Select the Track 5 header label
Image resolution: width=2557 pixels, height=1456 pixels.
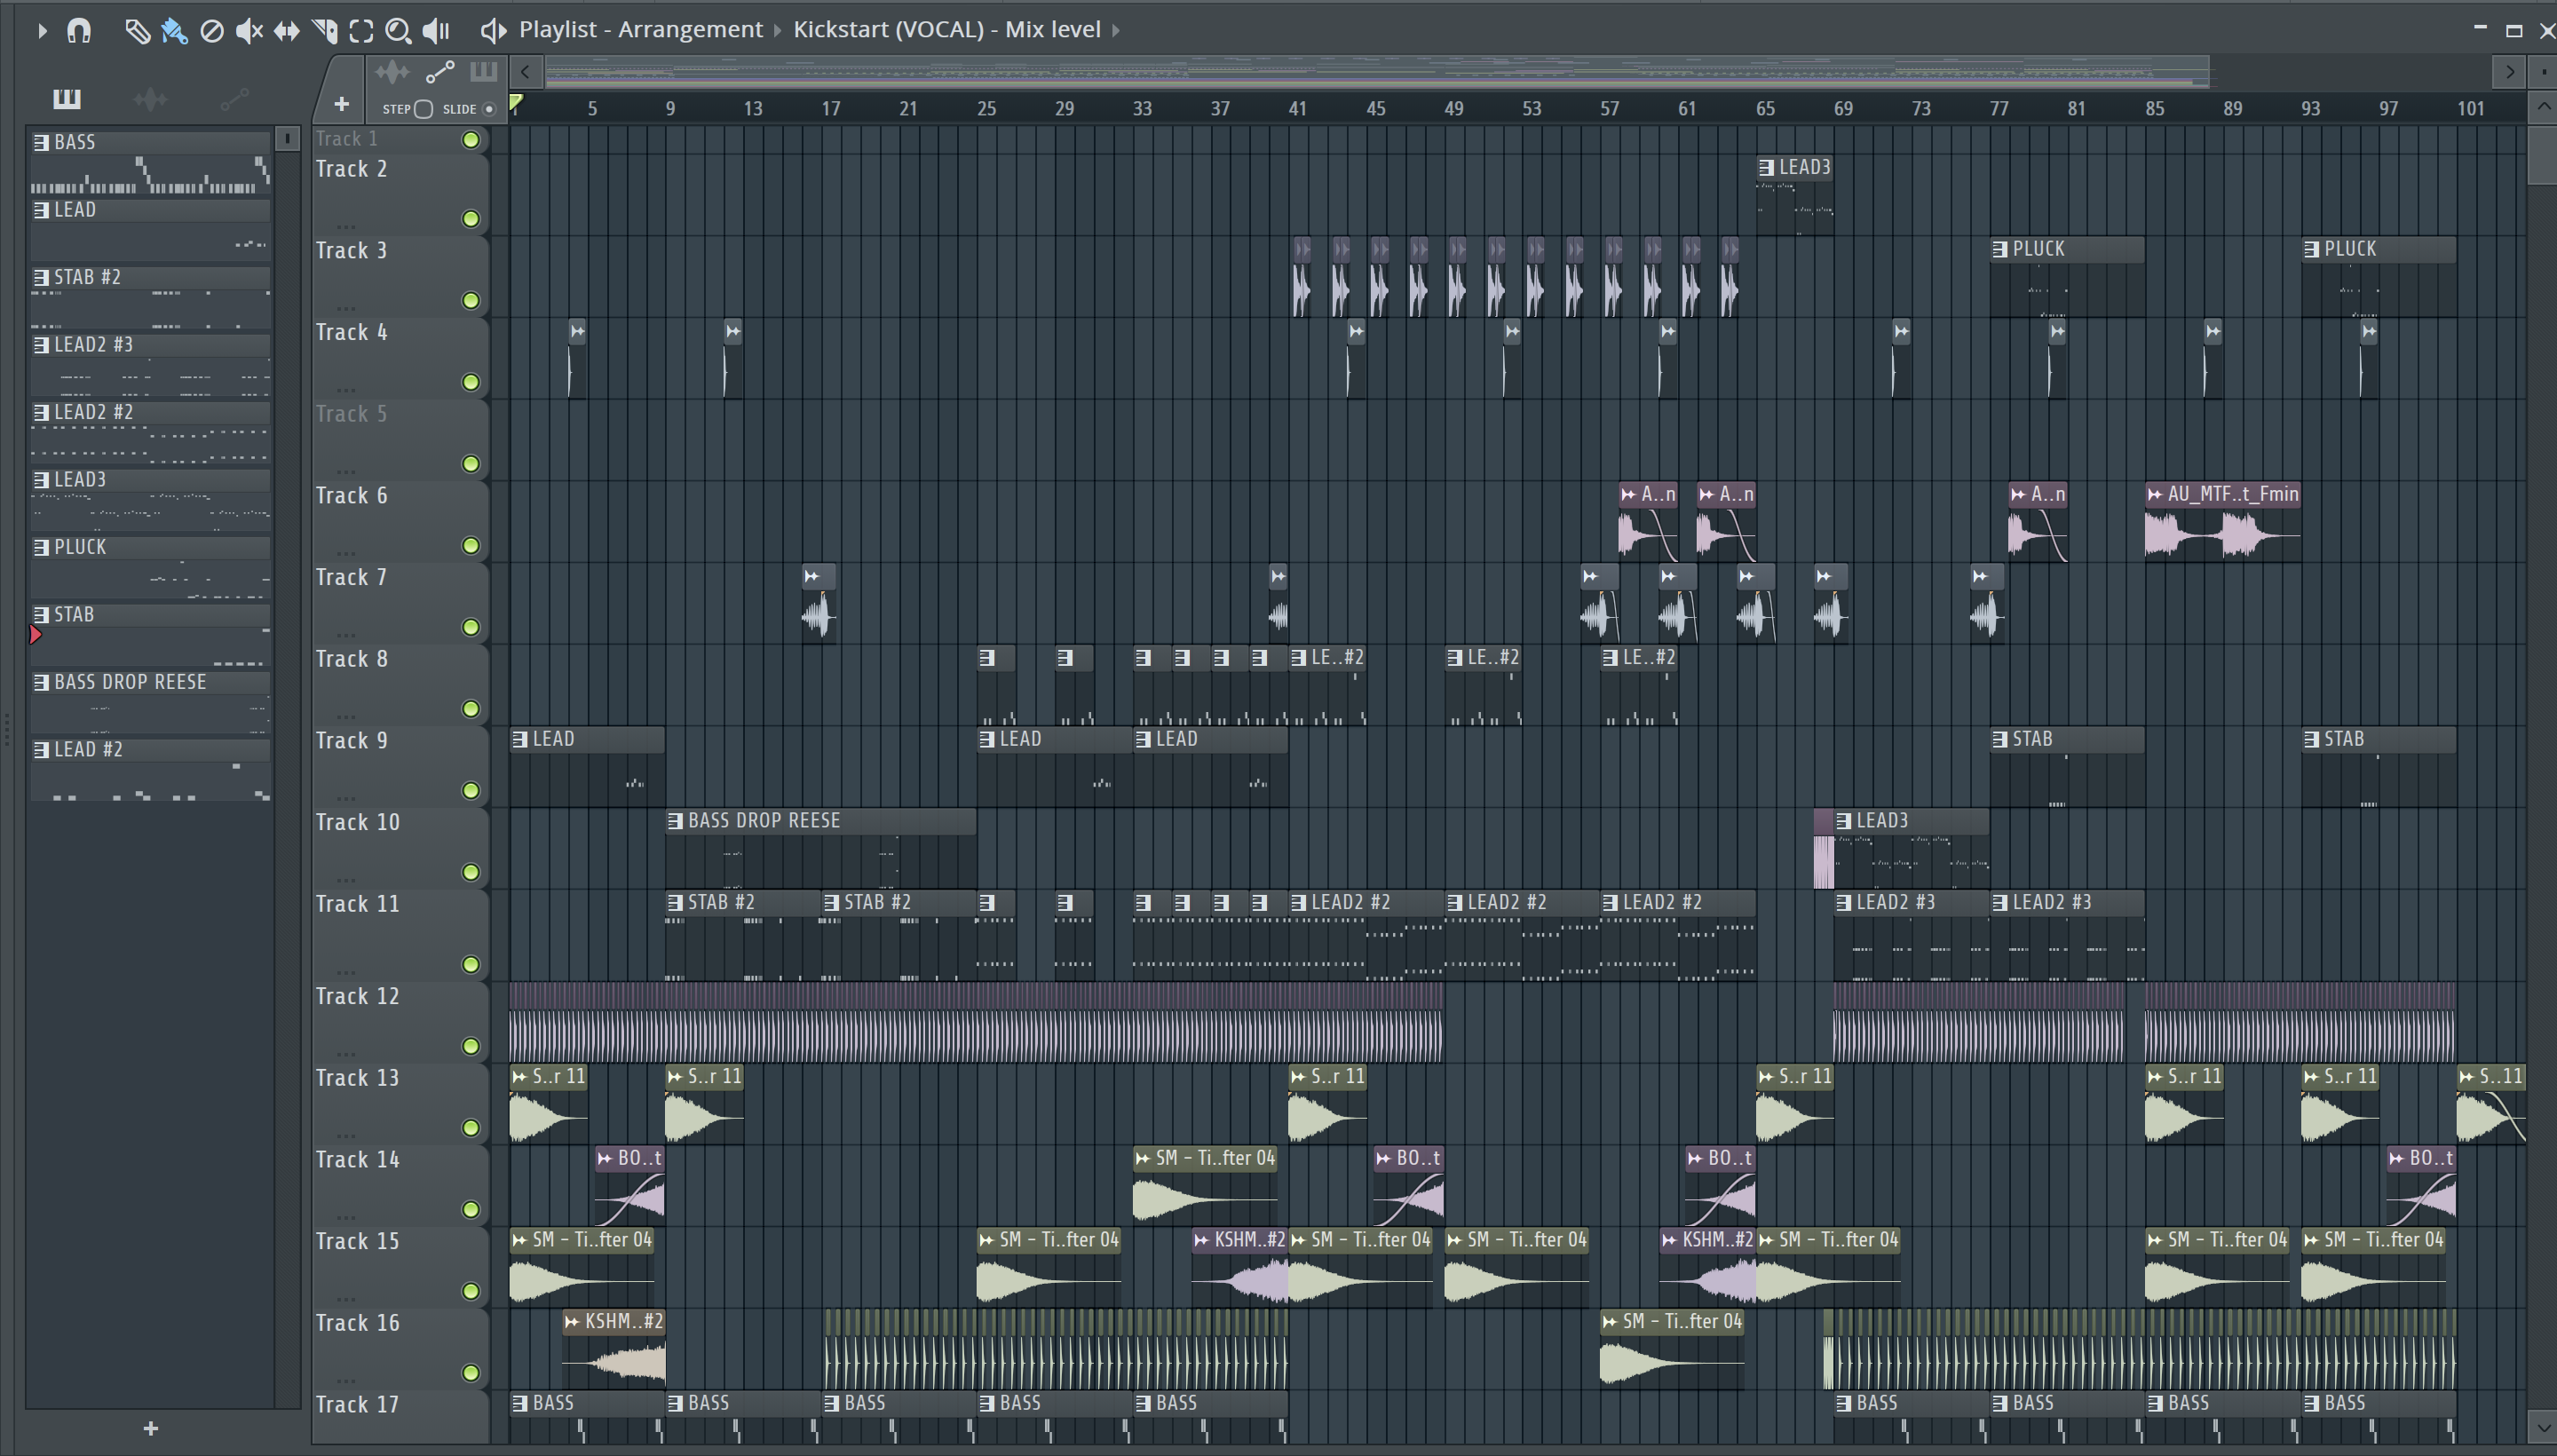[x=351, y=414]
